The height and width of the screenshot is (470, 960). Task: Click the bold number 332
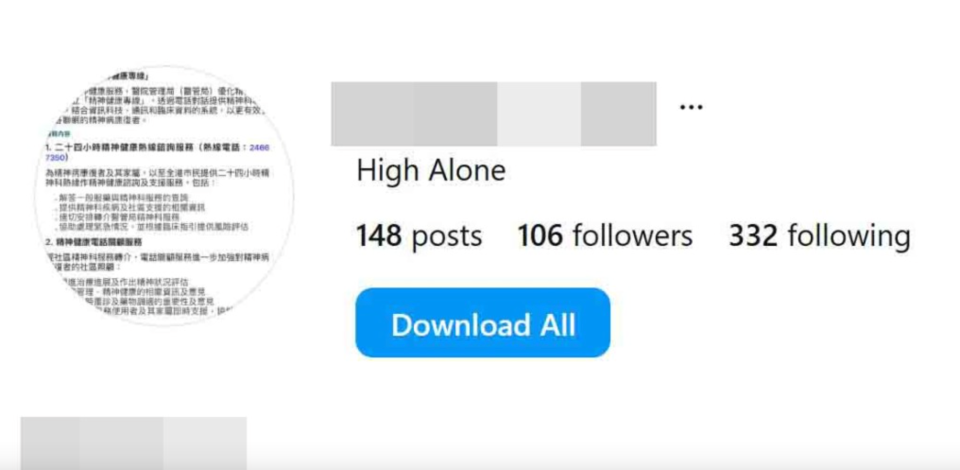(x=753, y=236)
